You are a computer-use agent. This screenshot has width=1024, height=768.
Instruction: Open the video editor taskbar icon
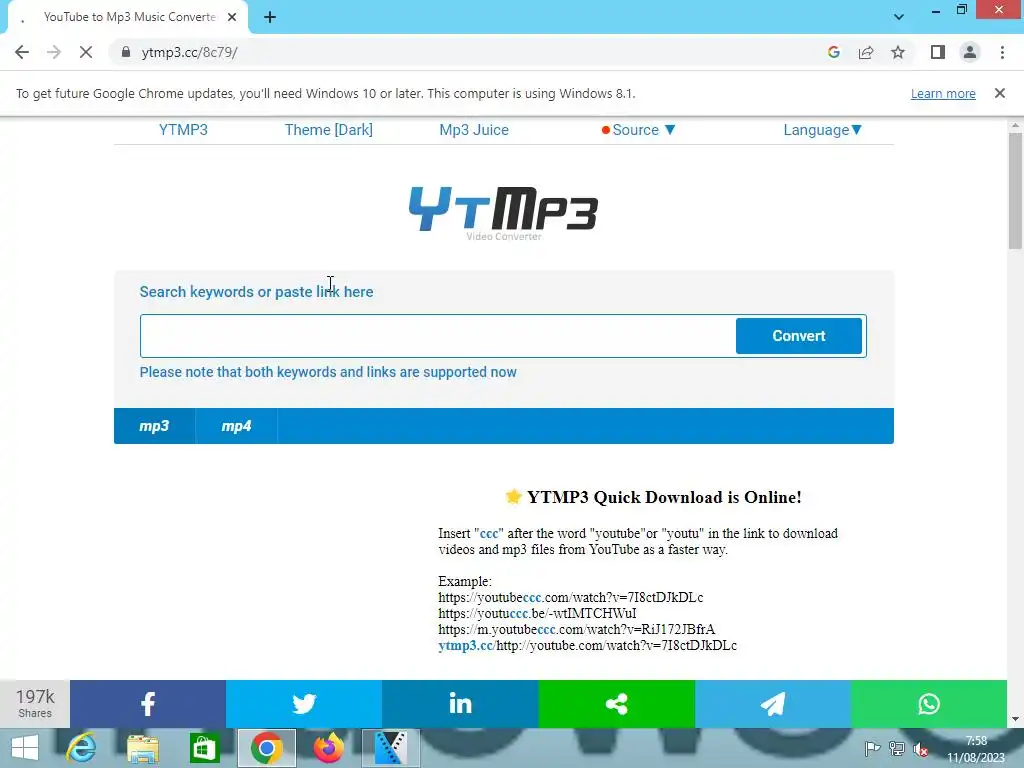[391, 748]
